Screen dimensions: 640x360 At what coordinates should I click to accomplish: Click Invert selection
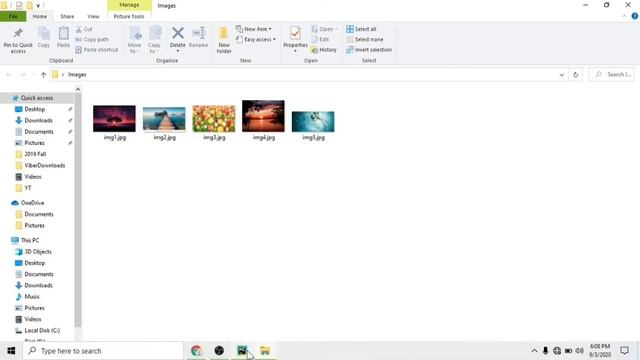coord(369,50)
